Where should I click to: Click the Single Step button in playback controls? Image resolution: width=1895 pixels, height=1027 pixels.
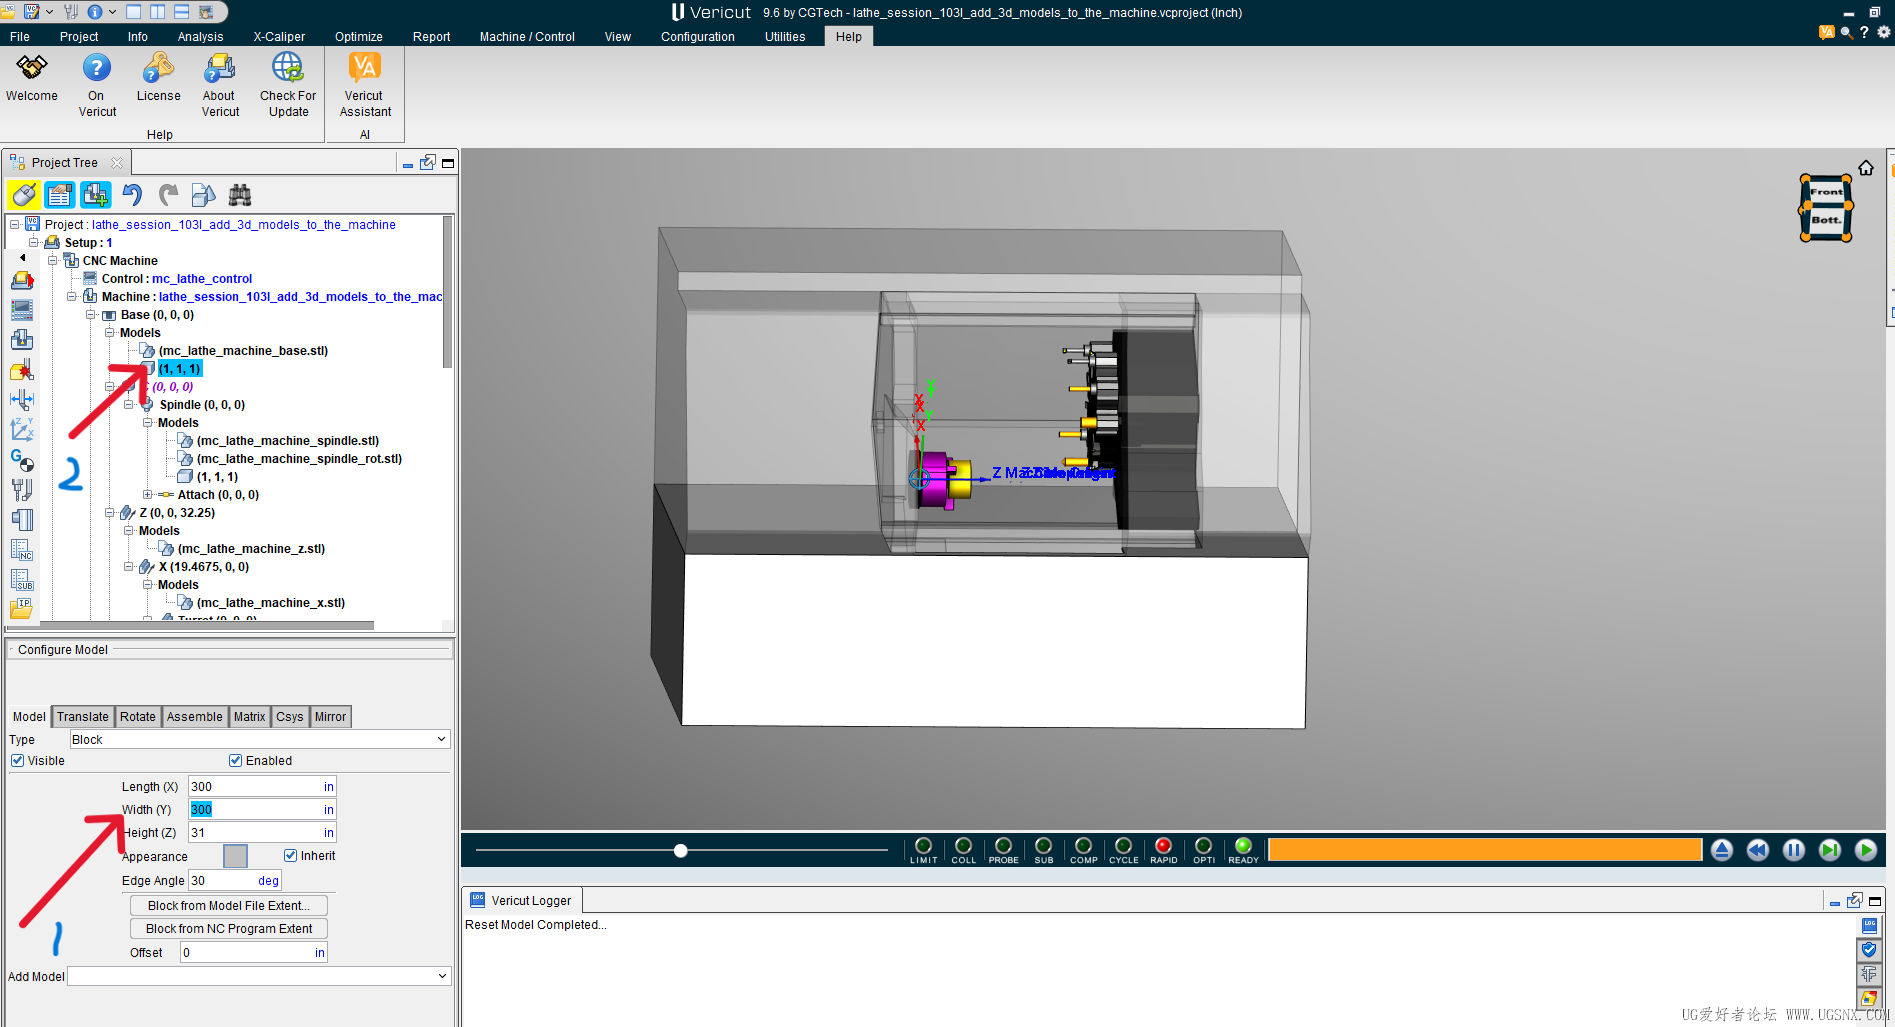pos(1830,850)
